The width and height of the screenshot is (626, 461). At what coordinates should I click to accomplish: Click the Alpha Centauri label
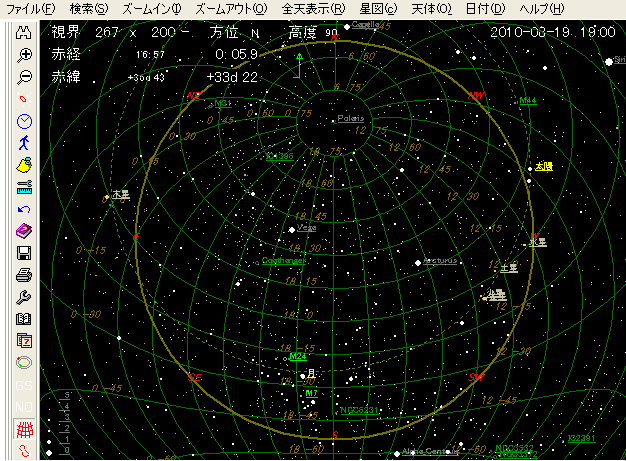(430, 451)
